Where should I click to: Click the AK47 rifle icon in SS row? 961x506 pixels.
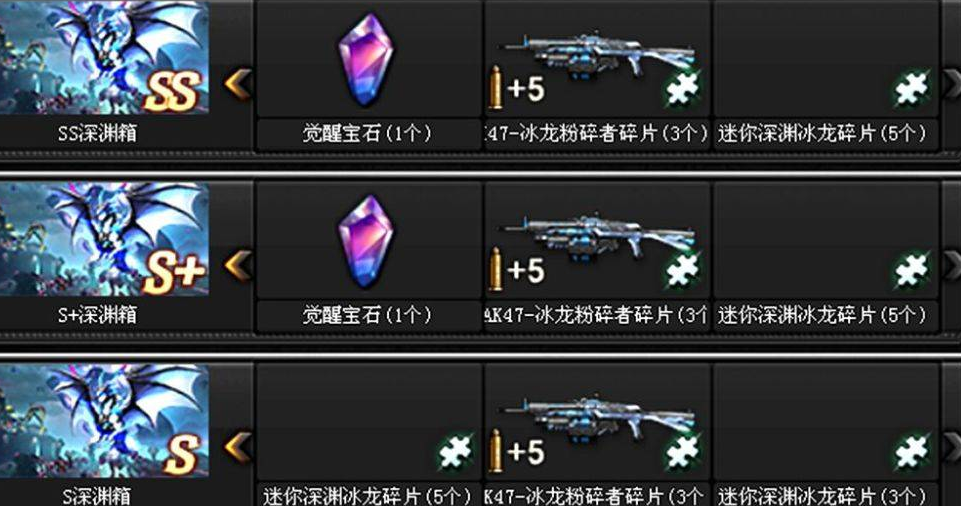tap(599, 55)
